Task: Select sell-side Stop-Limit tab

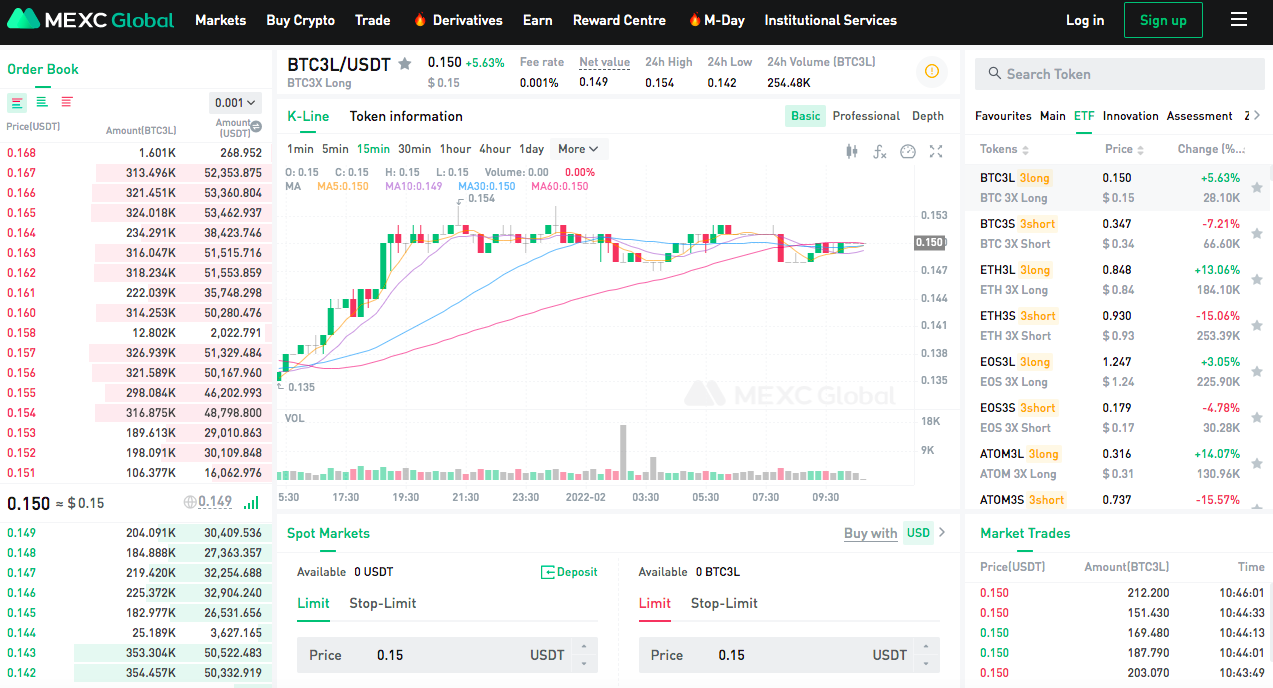Action: click(x=724, y=603)
